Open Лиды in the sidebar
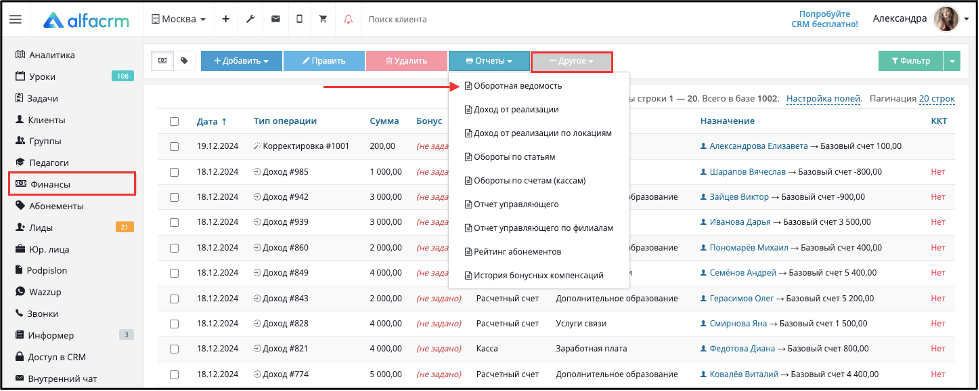This screenshot has width=979, height=391. coord(41,227)
